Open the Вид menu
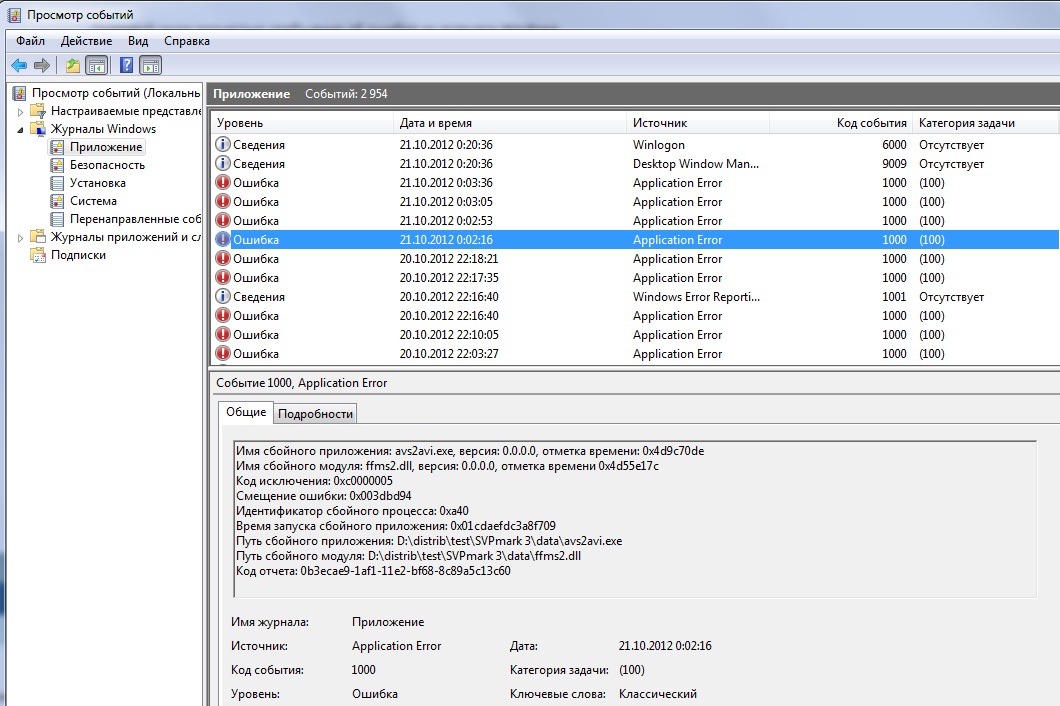1060x706 pixels. [138, 41]
